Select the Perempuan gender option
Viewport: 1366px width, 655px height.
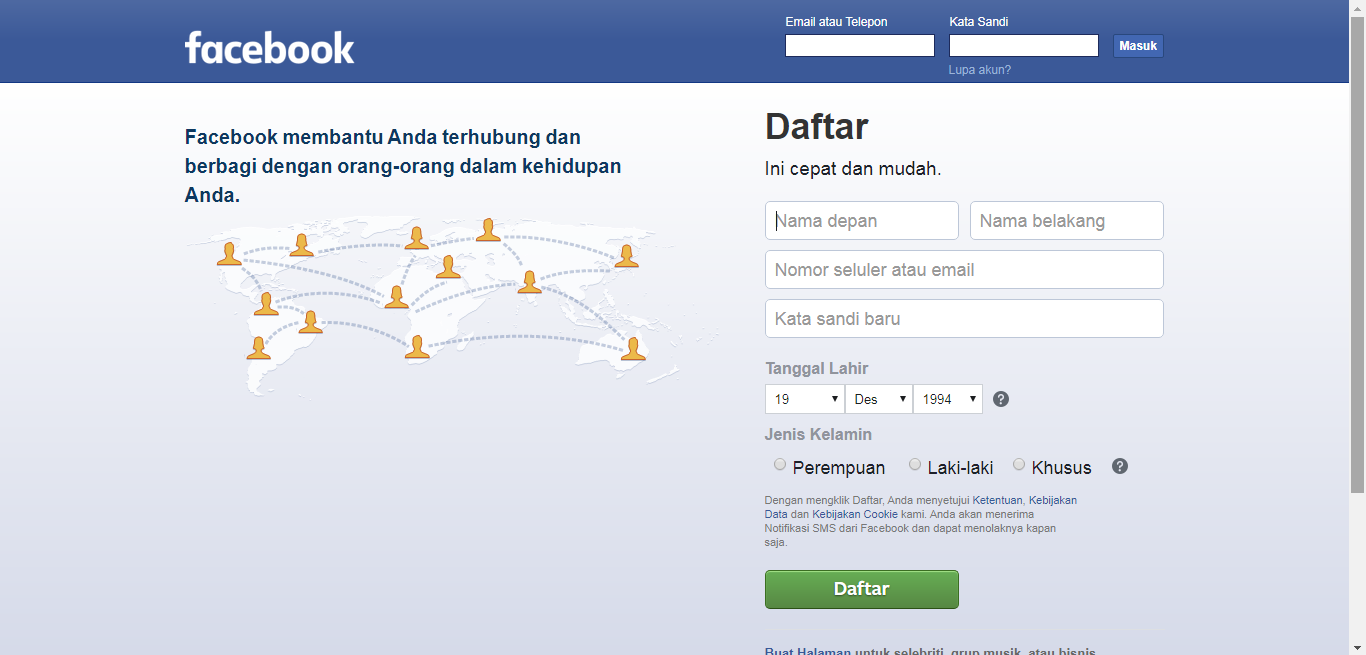coord(780,464)
